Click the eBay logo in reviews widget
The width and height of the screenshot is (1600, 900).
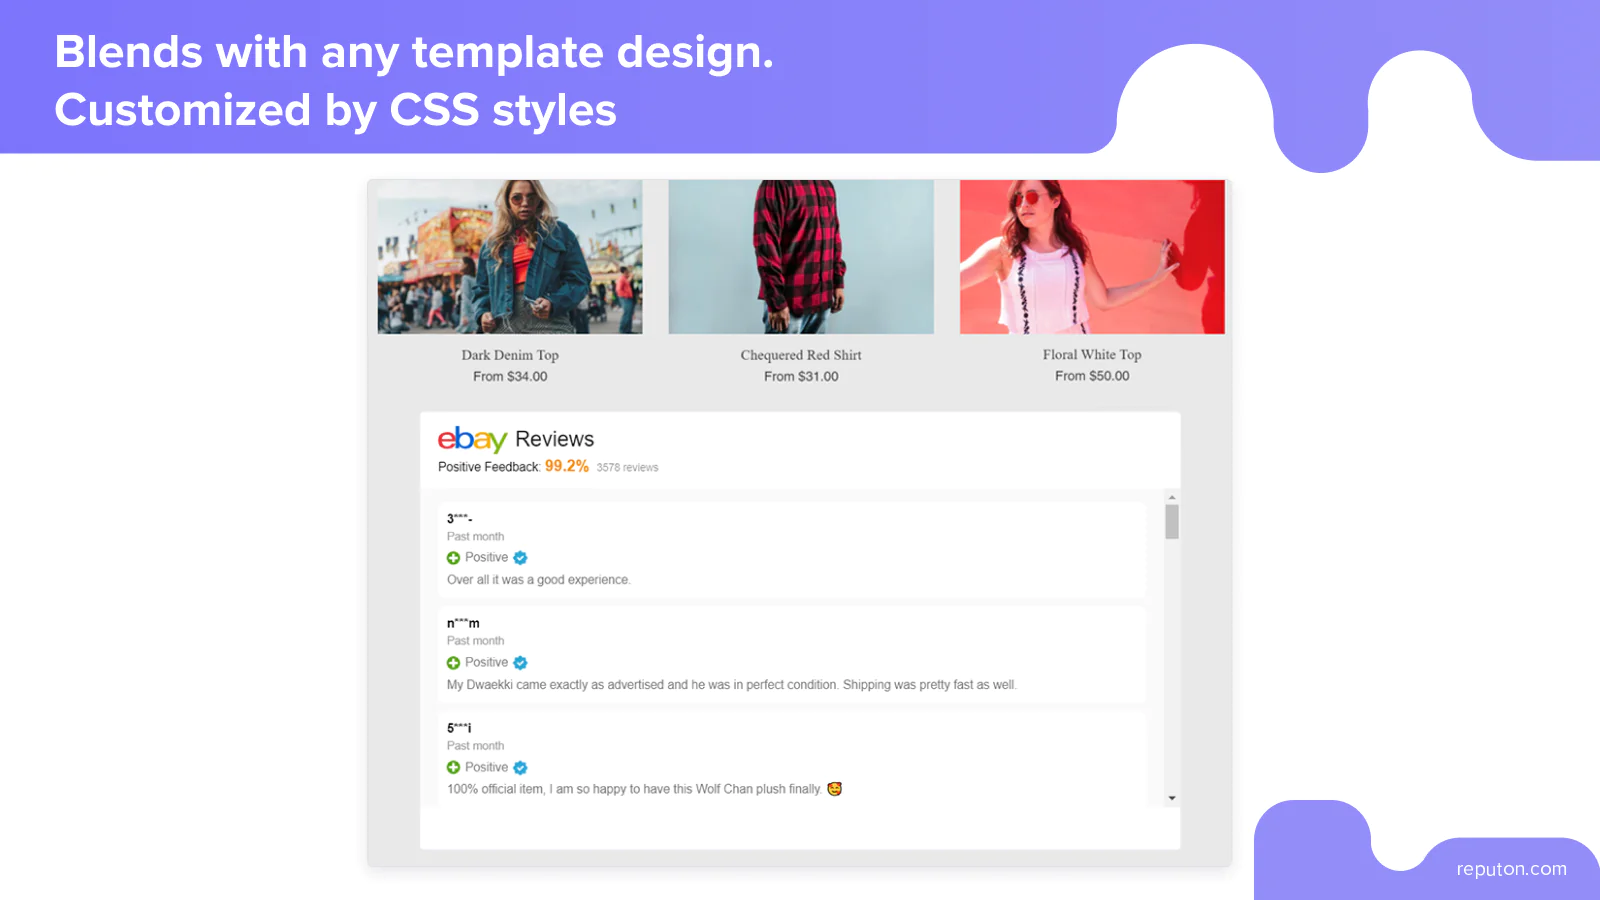[x=472, y=439]
